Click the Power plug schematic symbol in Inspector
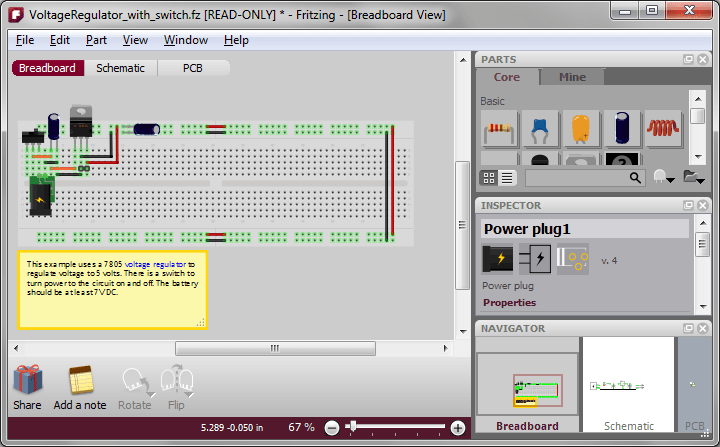This screenshot has width=720, height=447. (535, 259)
